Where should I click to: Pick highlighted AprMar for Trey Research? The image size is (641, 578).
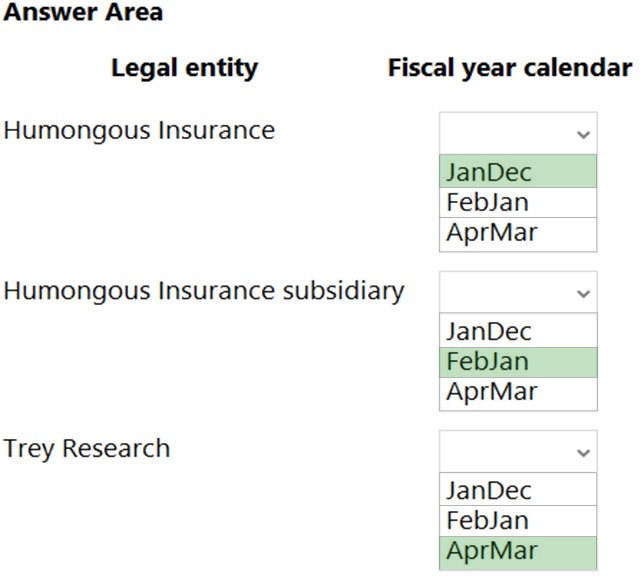point(518,552)
